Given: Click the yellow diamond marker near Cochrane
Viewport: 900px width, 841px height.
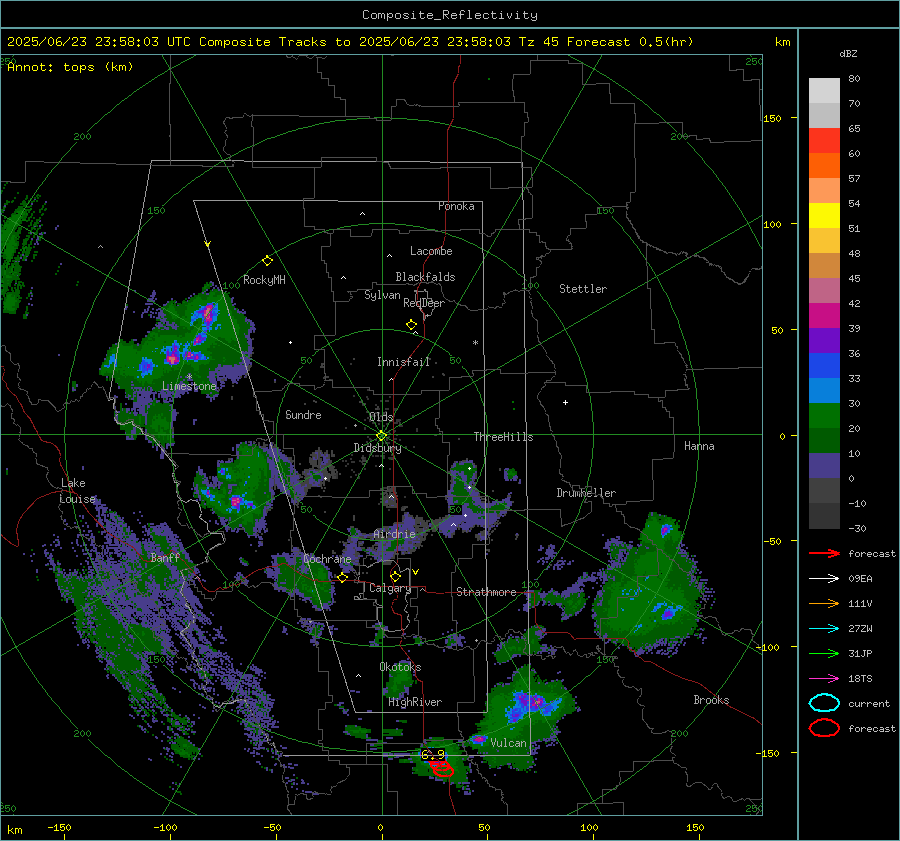Looking at the screenshot, I should pyautogui.click(x=343, y=578).
